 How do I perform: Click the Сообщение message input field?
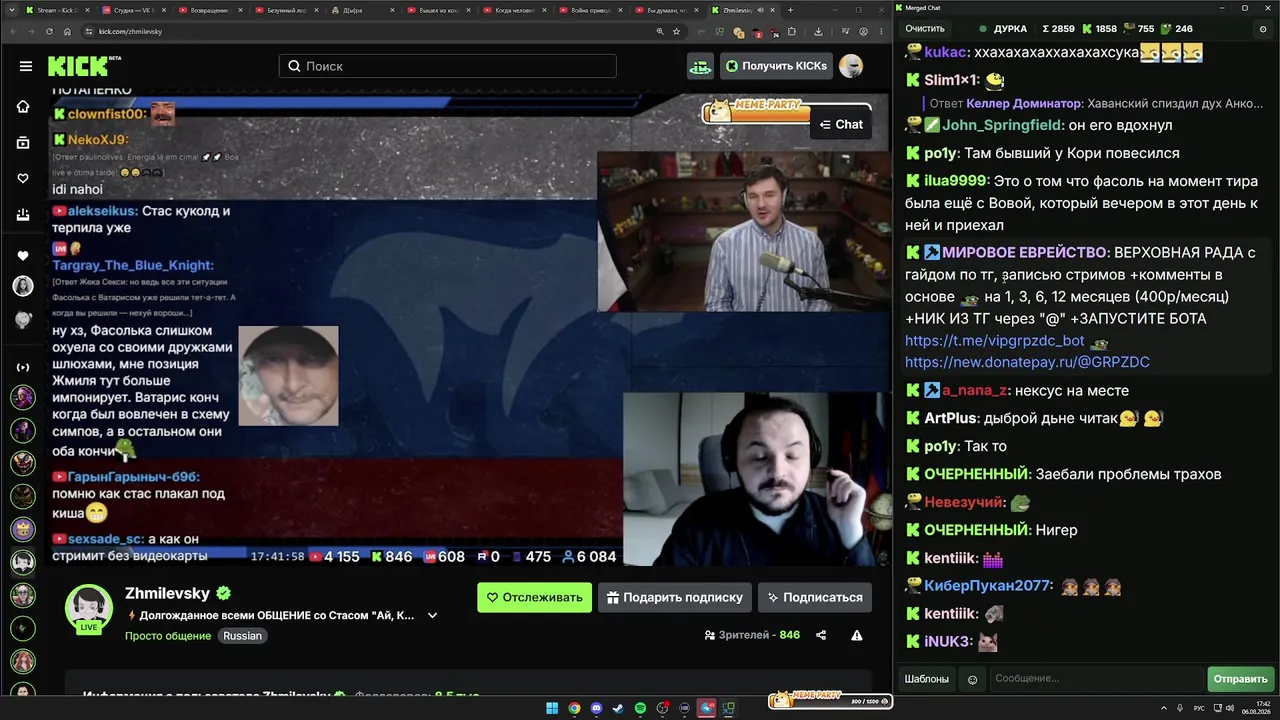(1095, 679)
